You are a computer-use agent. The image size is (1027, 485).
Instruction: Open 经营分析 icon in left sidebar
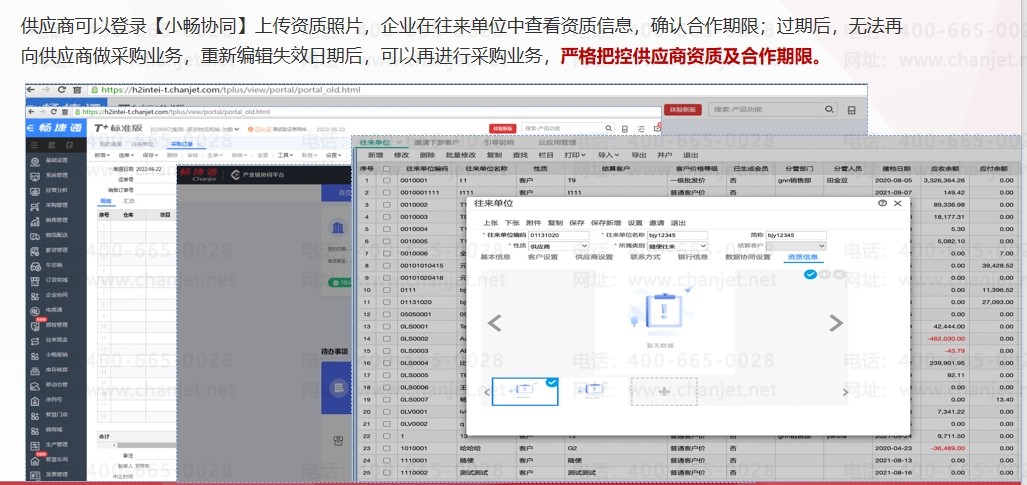point(35,191)
